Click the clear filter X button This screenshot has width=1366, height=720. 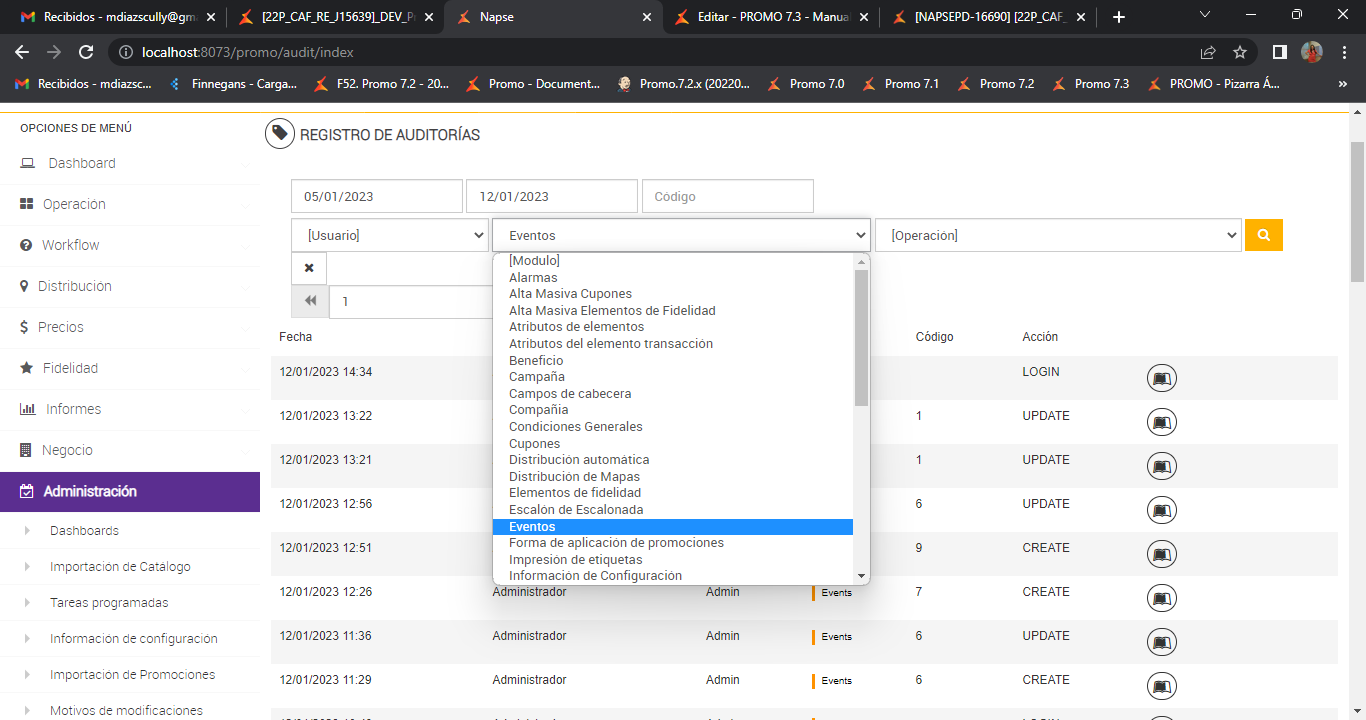[x=309, y=268]
